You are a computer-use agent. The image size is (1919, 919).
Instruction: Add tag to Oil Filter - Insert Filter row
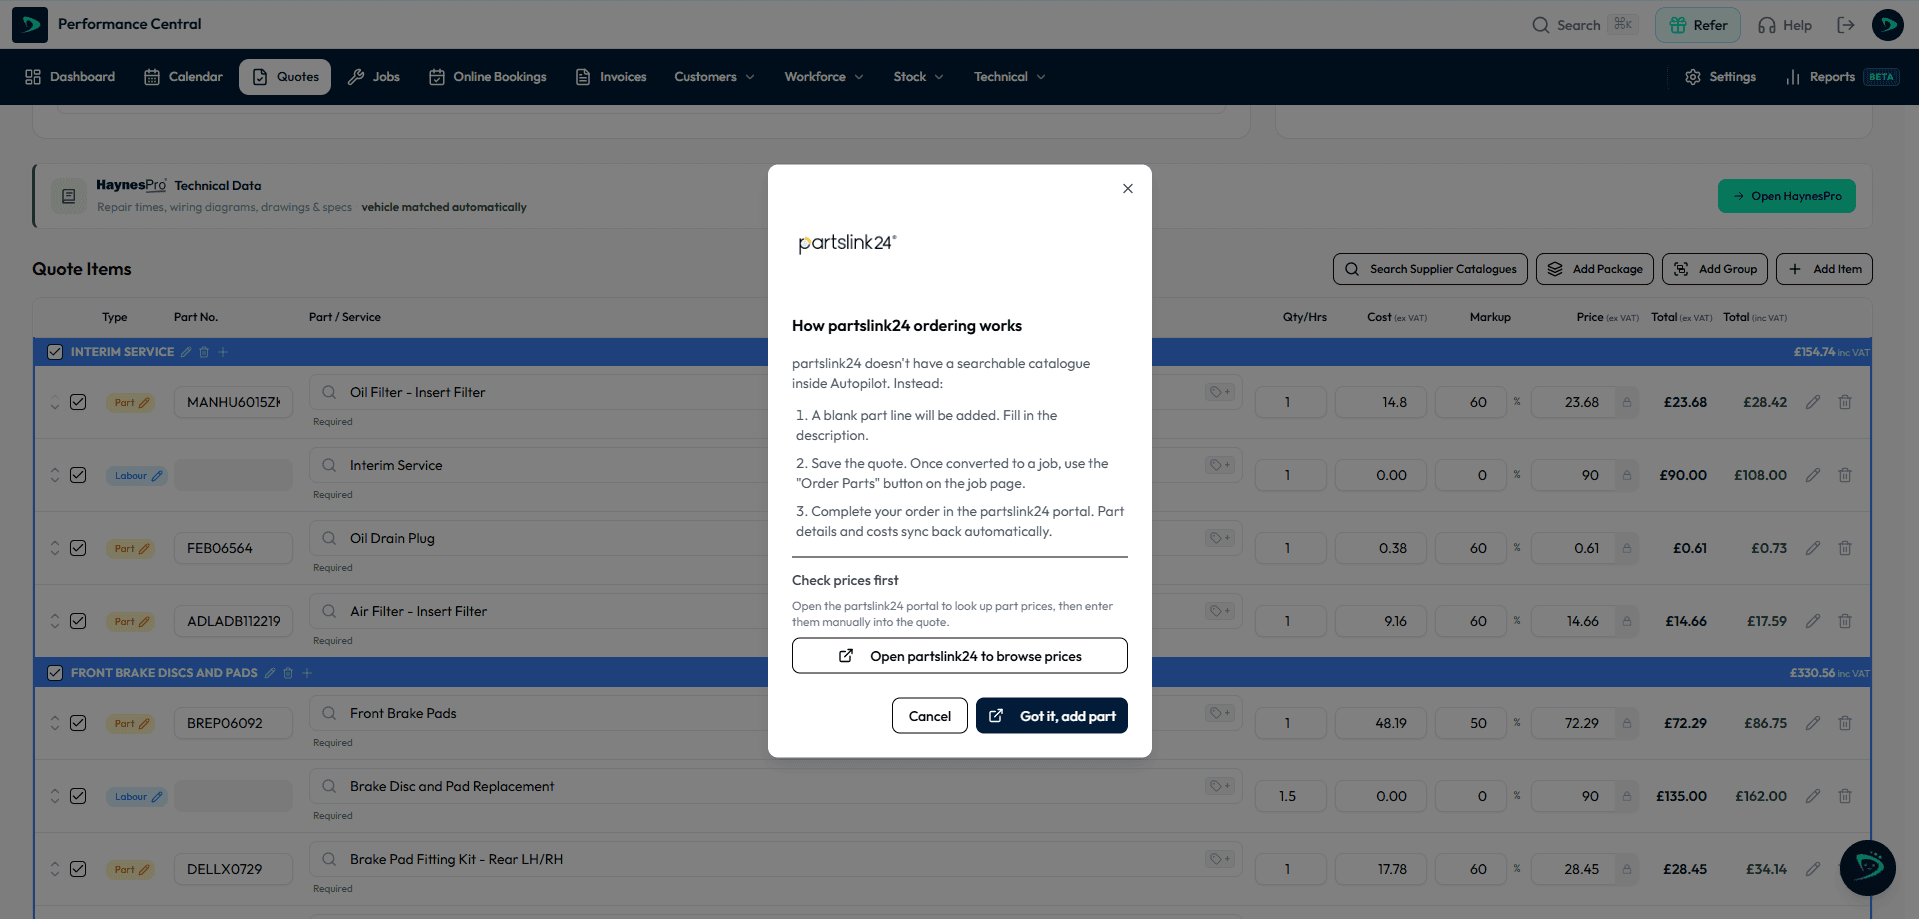1220,392
